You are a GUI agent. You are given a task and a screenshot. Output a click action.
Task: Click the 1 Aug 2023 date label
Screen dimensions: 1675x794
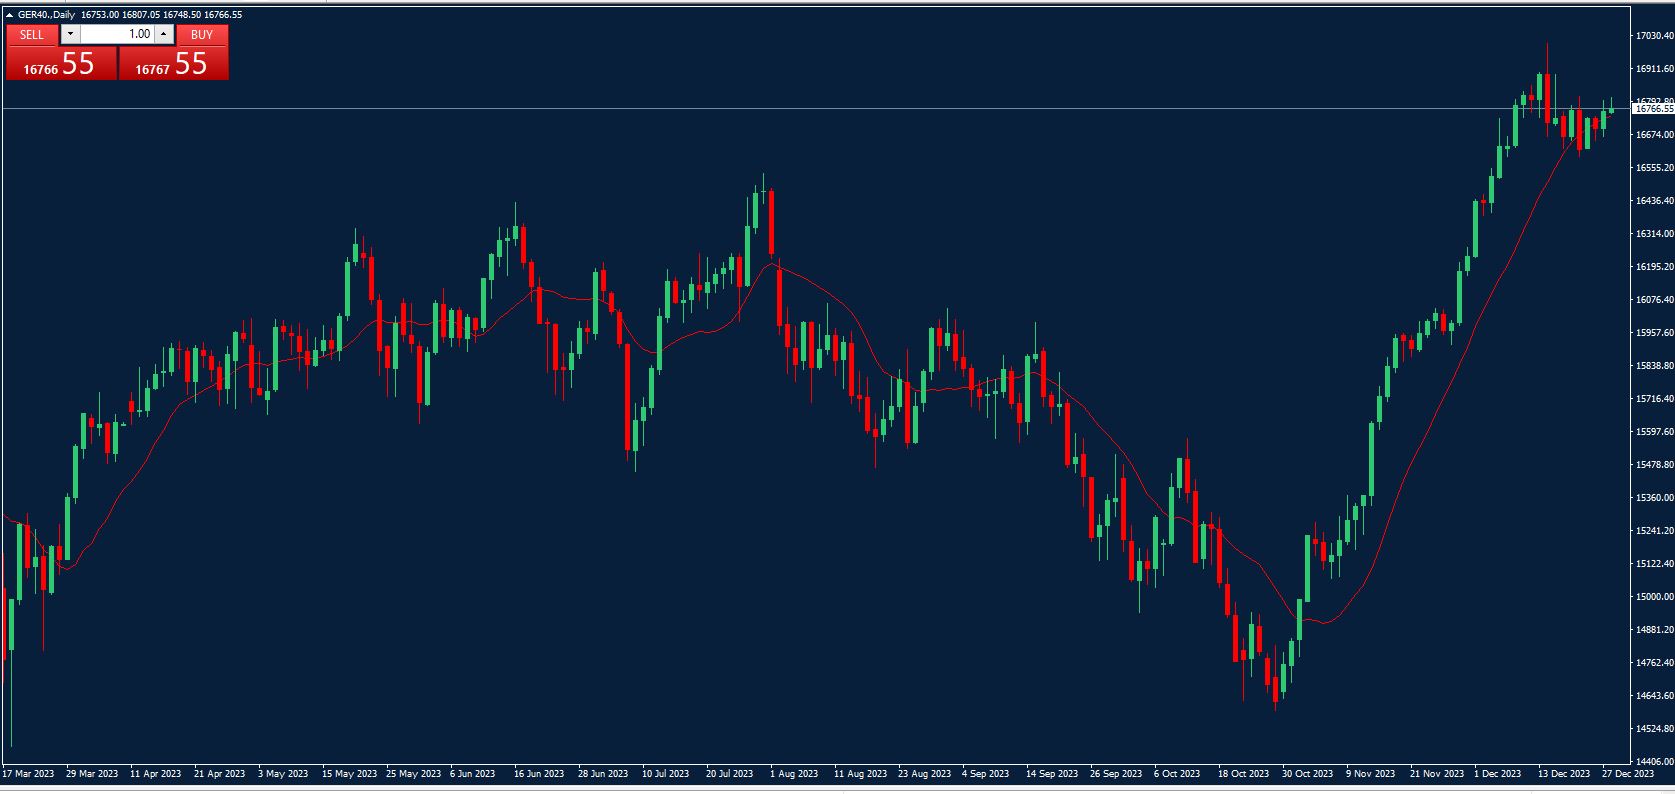[x=794, y=774]
